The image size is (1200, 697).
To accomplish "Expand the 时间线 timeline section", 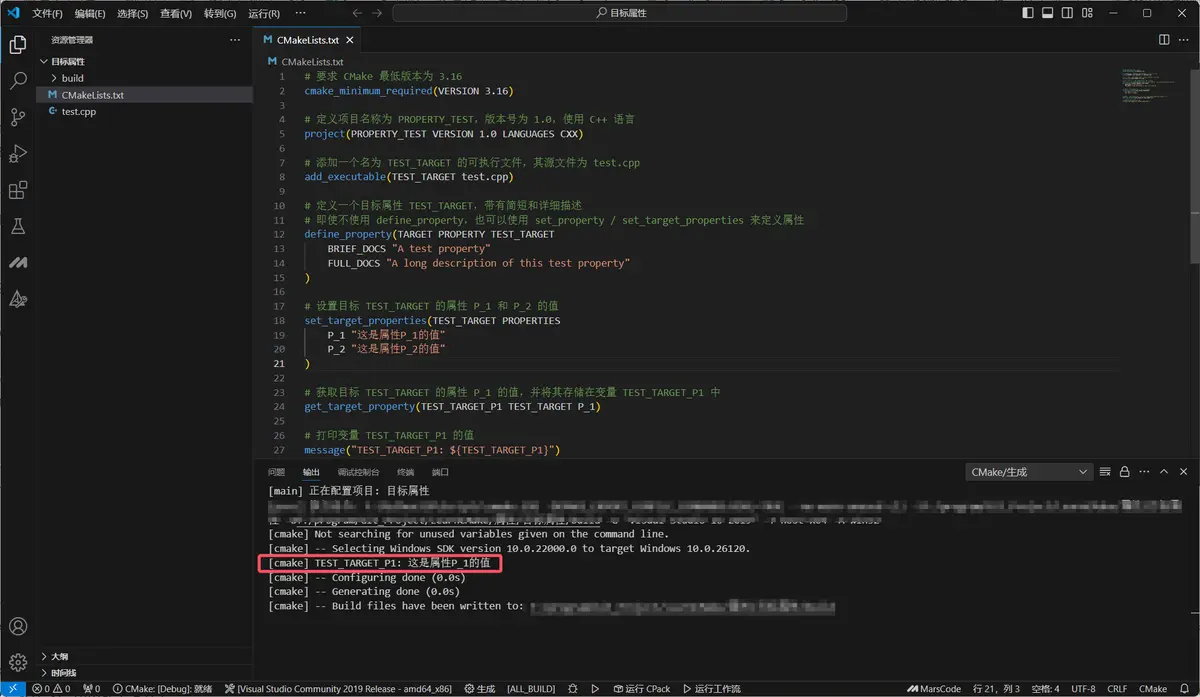I will point(144,673).
